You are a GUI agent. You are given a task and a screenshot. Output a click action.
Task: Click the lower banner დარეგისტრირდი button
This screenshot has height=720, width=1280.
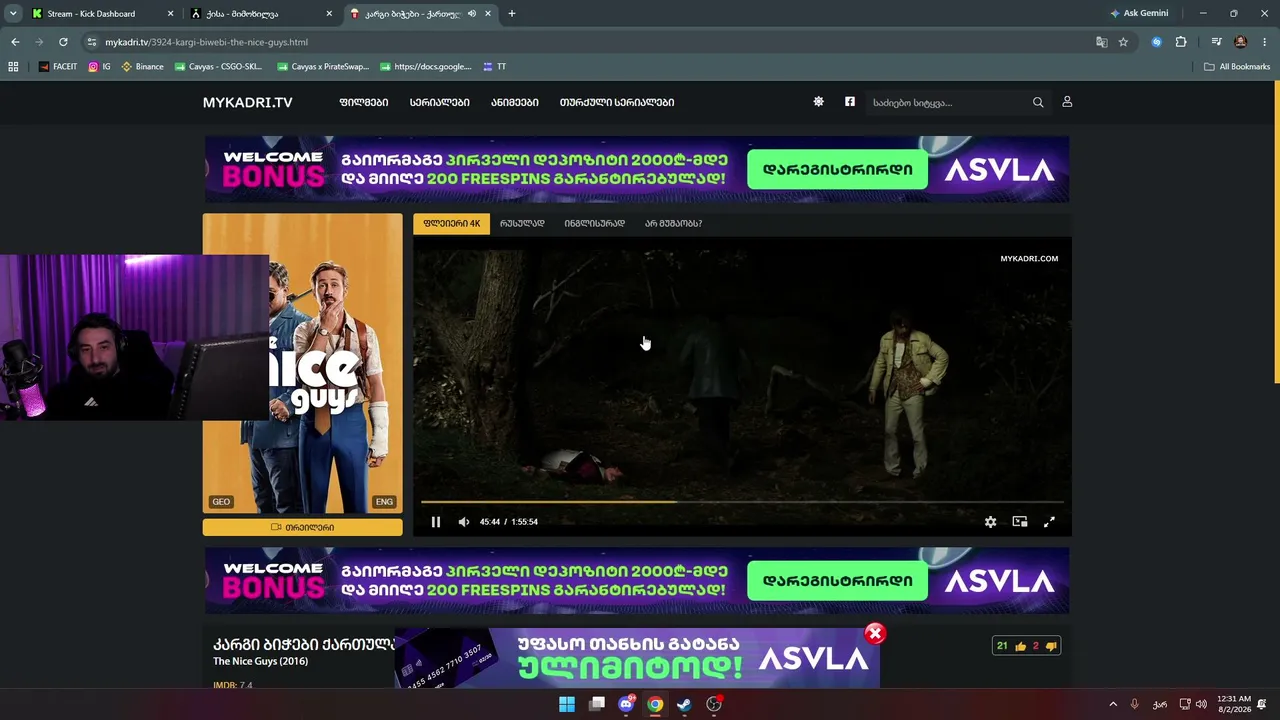click(837, 581)
